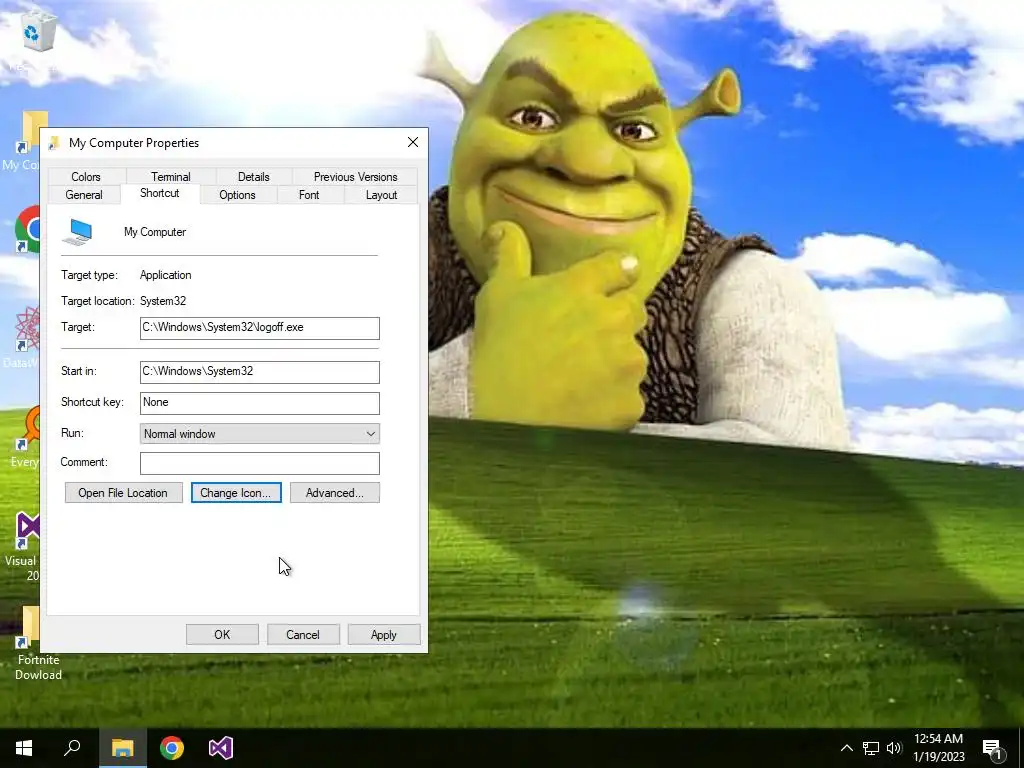Select the Shortcut tab
This screenshot has height=768, width=1024.
(159, 193)
